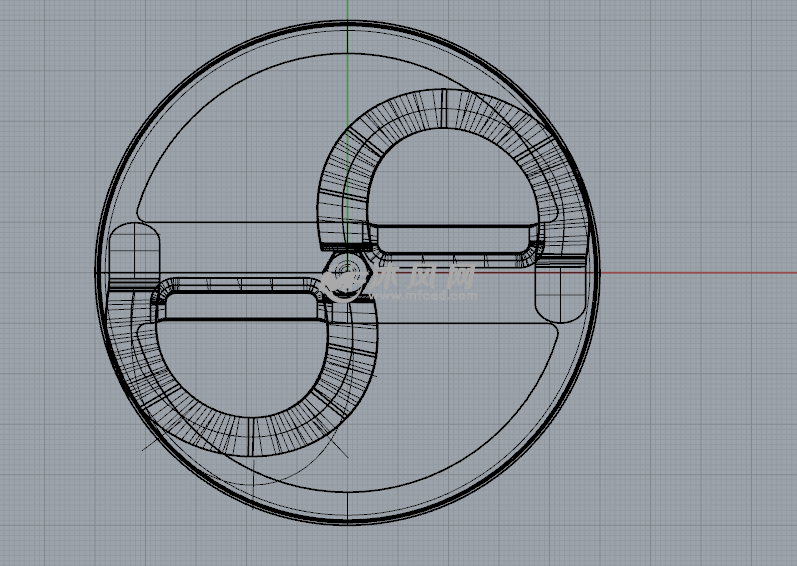This screenshot has width=797, height=566.
Task: Click the empty grid in the top-left corner
Action: coord(40,40)
